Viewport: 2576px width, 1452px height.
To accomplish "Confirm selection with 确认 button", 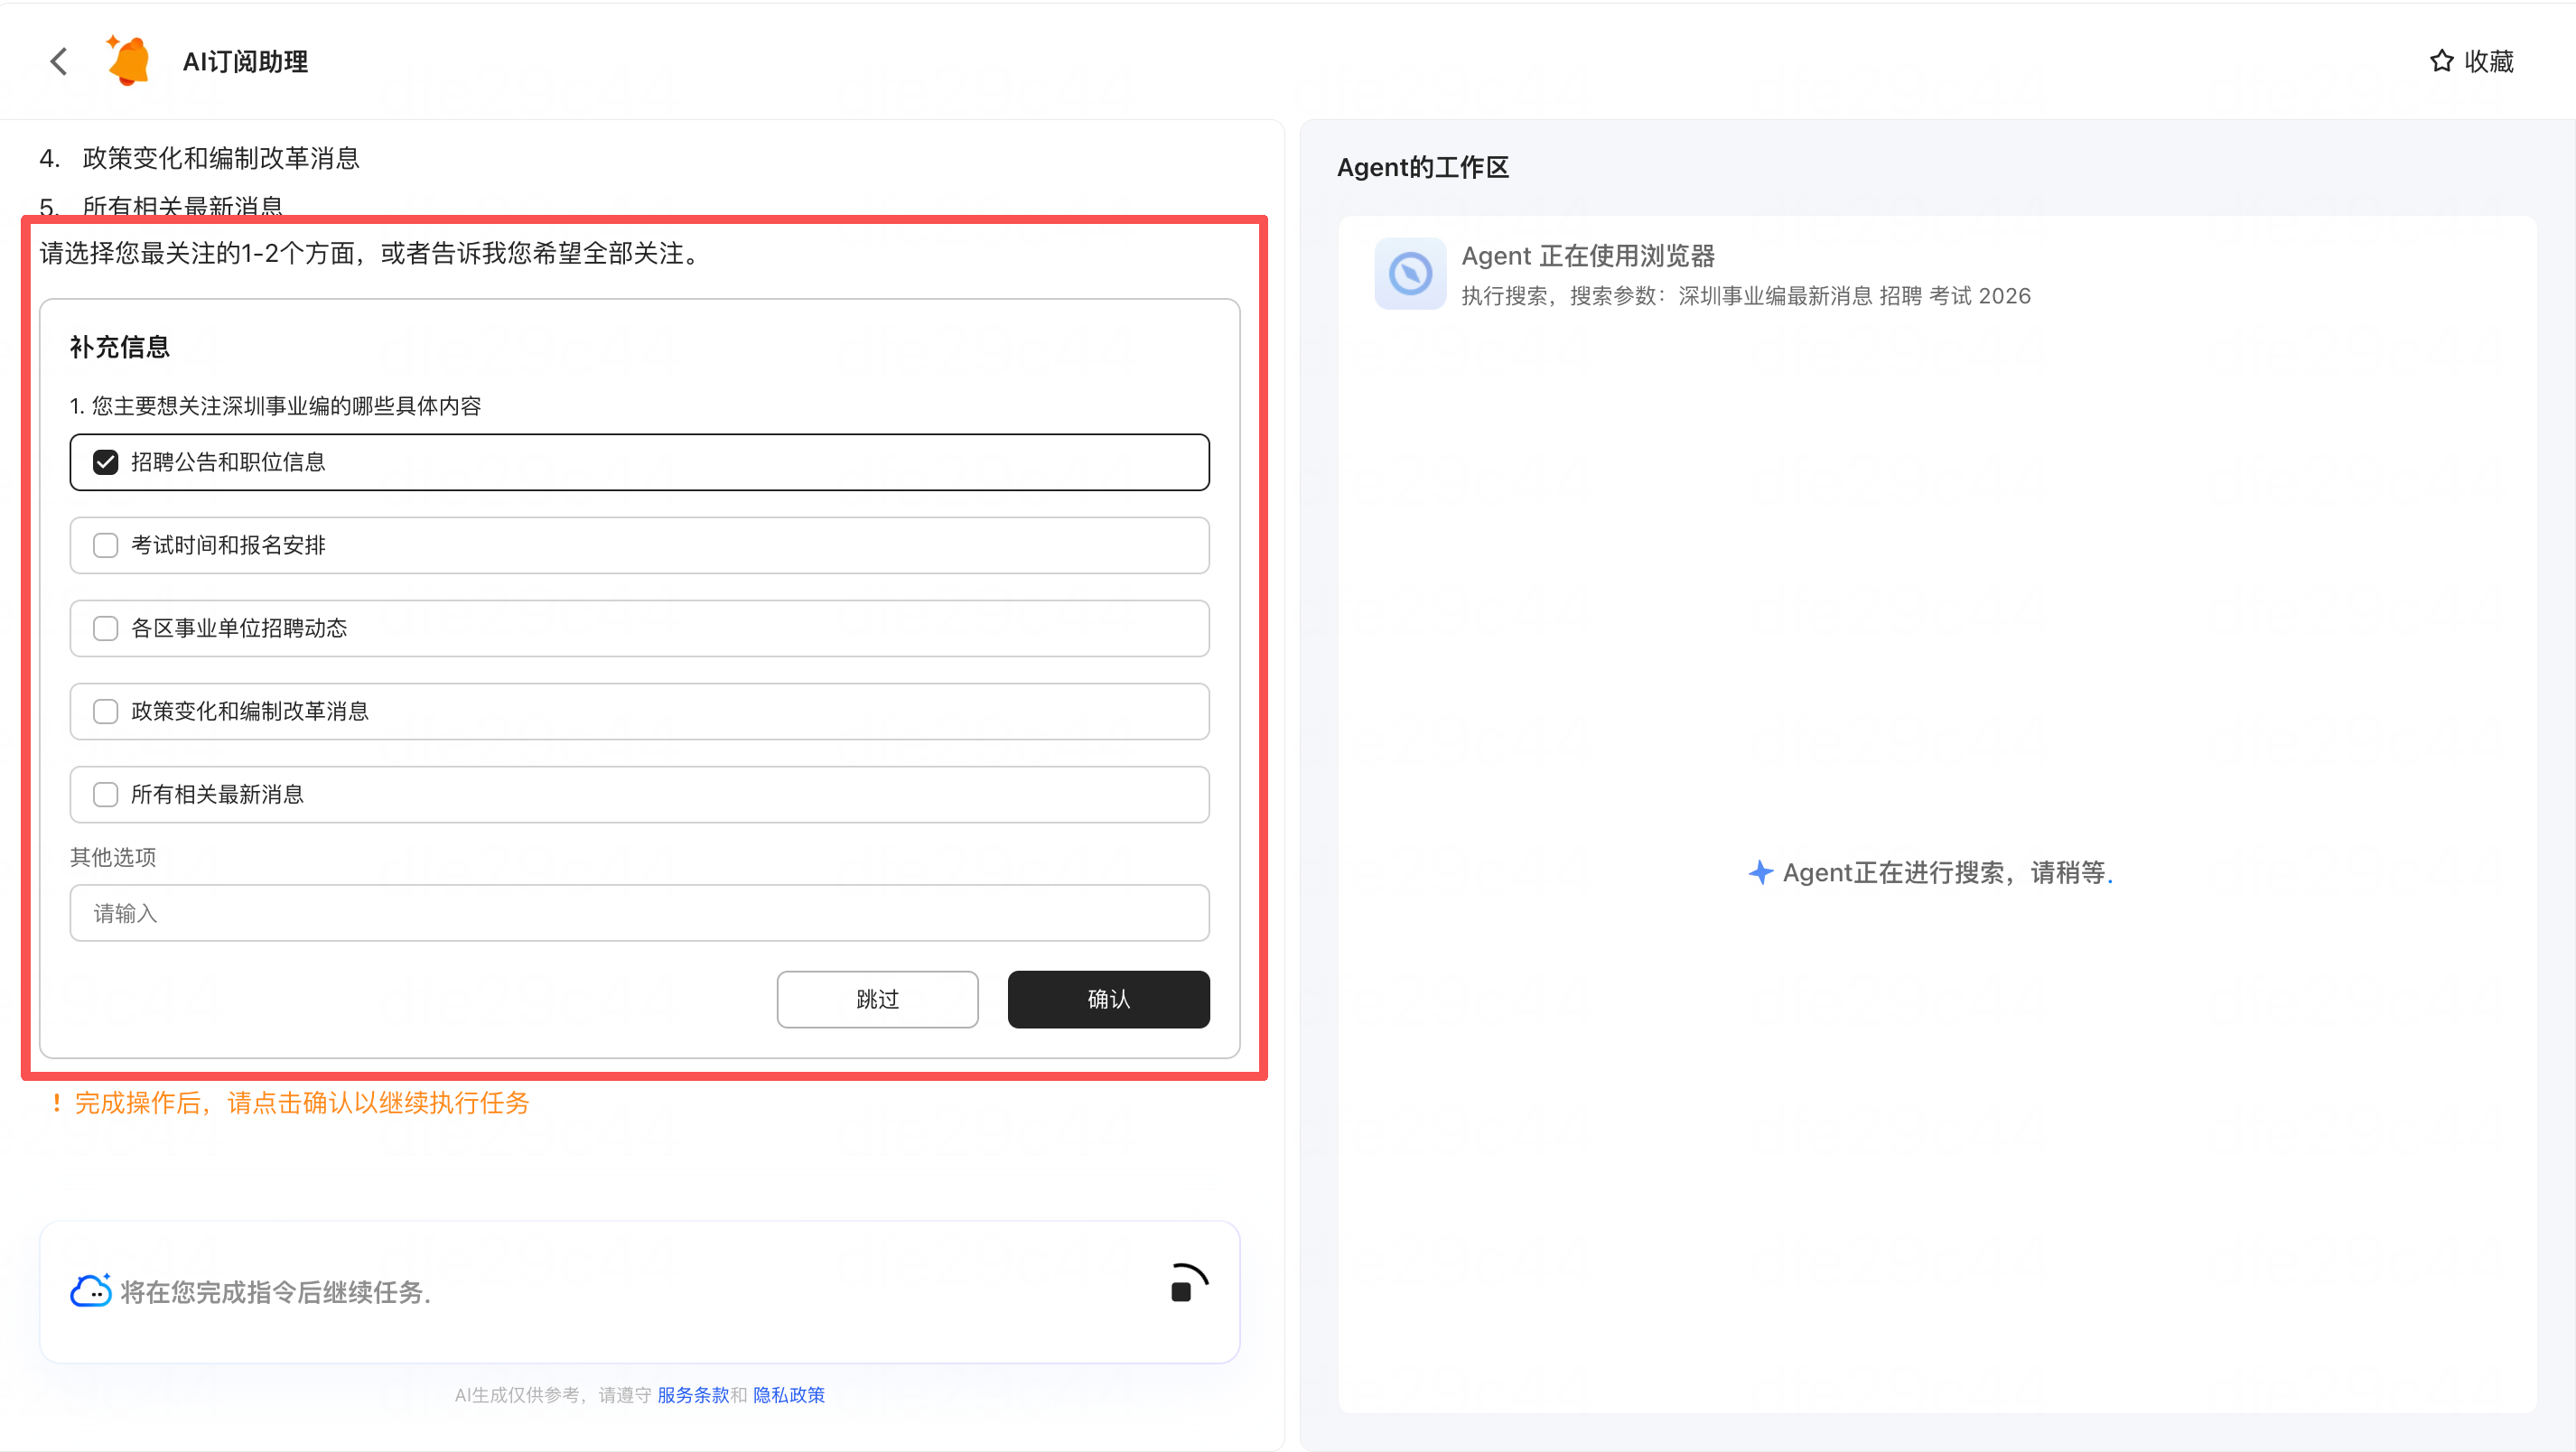I will pyautogui.click(x=1108, y=999).
